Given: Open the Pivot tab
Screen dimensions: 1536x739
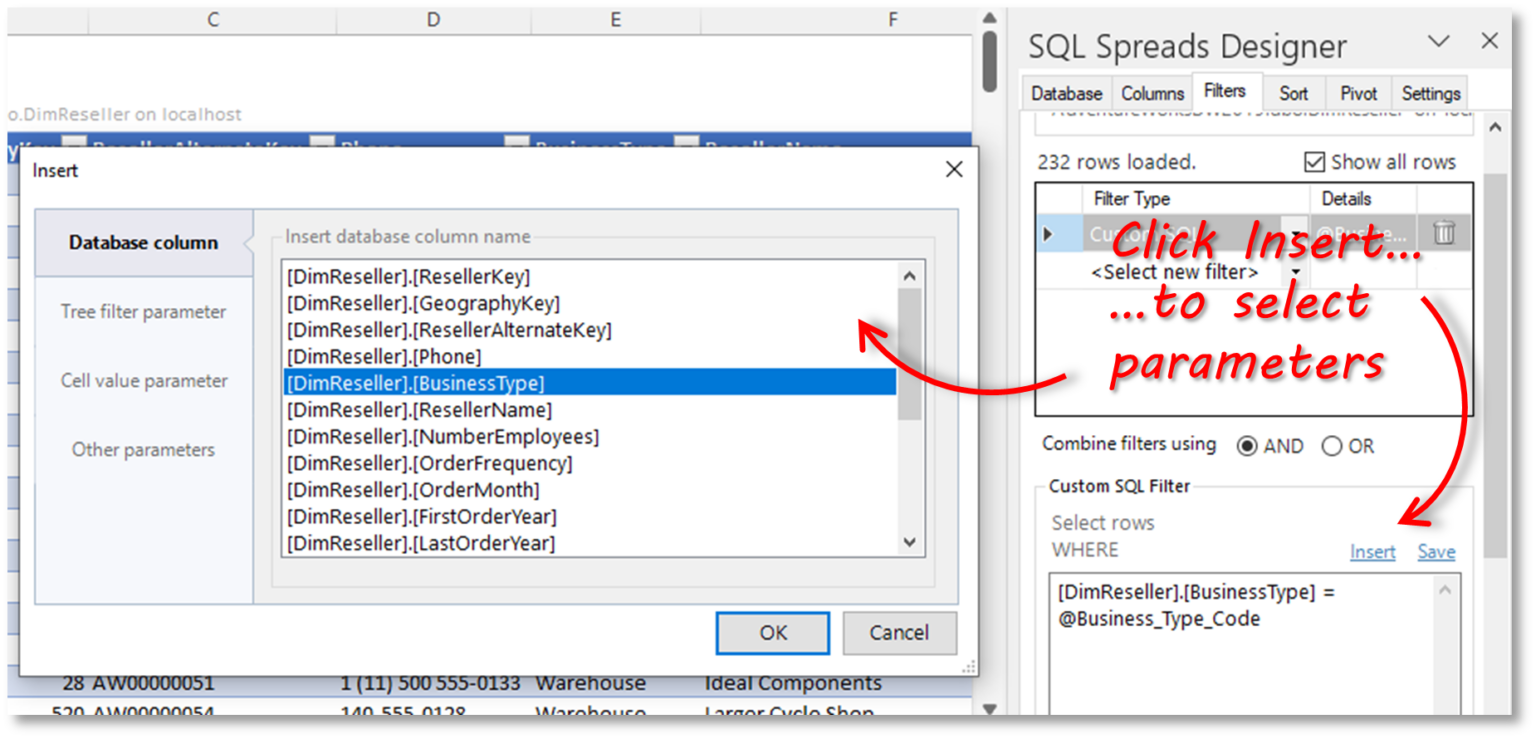Looking at the screenshot, I should (1358, 93).
